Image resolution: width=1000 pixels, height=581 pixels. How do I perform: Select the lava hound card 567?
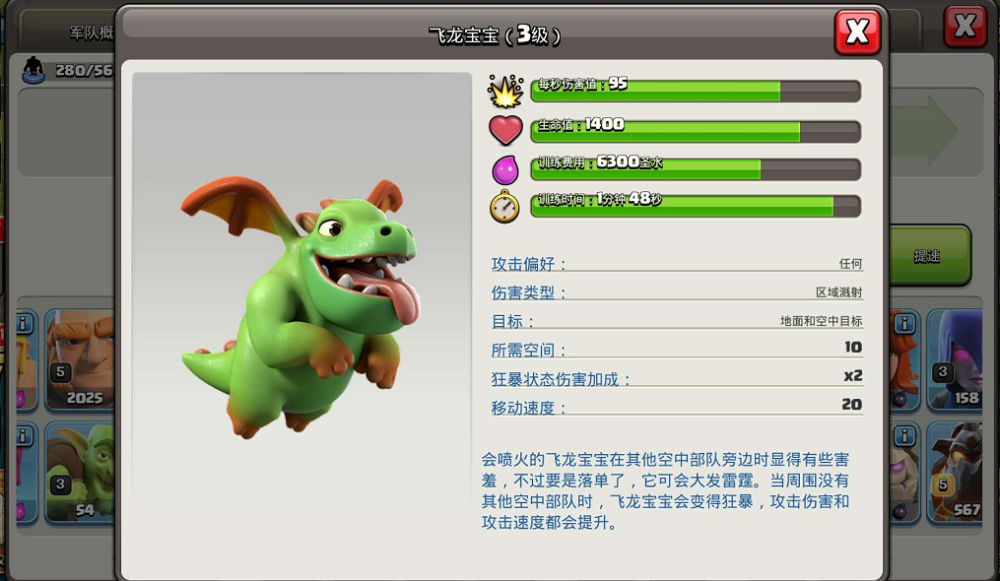pyautogui.click(x=954, y=473)
